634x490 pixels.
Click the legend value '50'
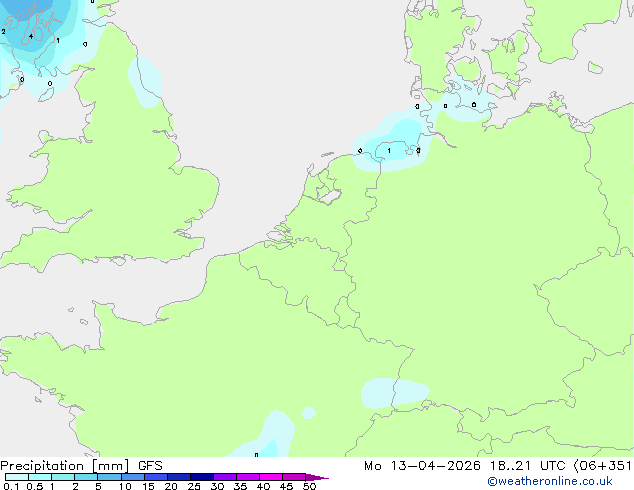click(x=310, y=486)
